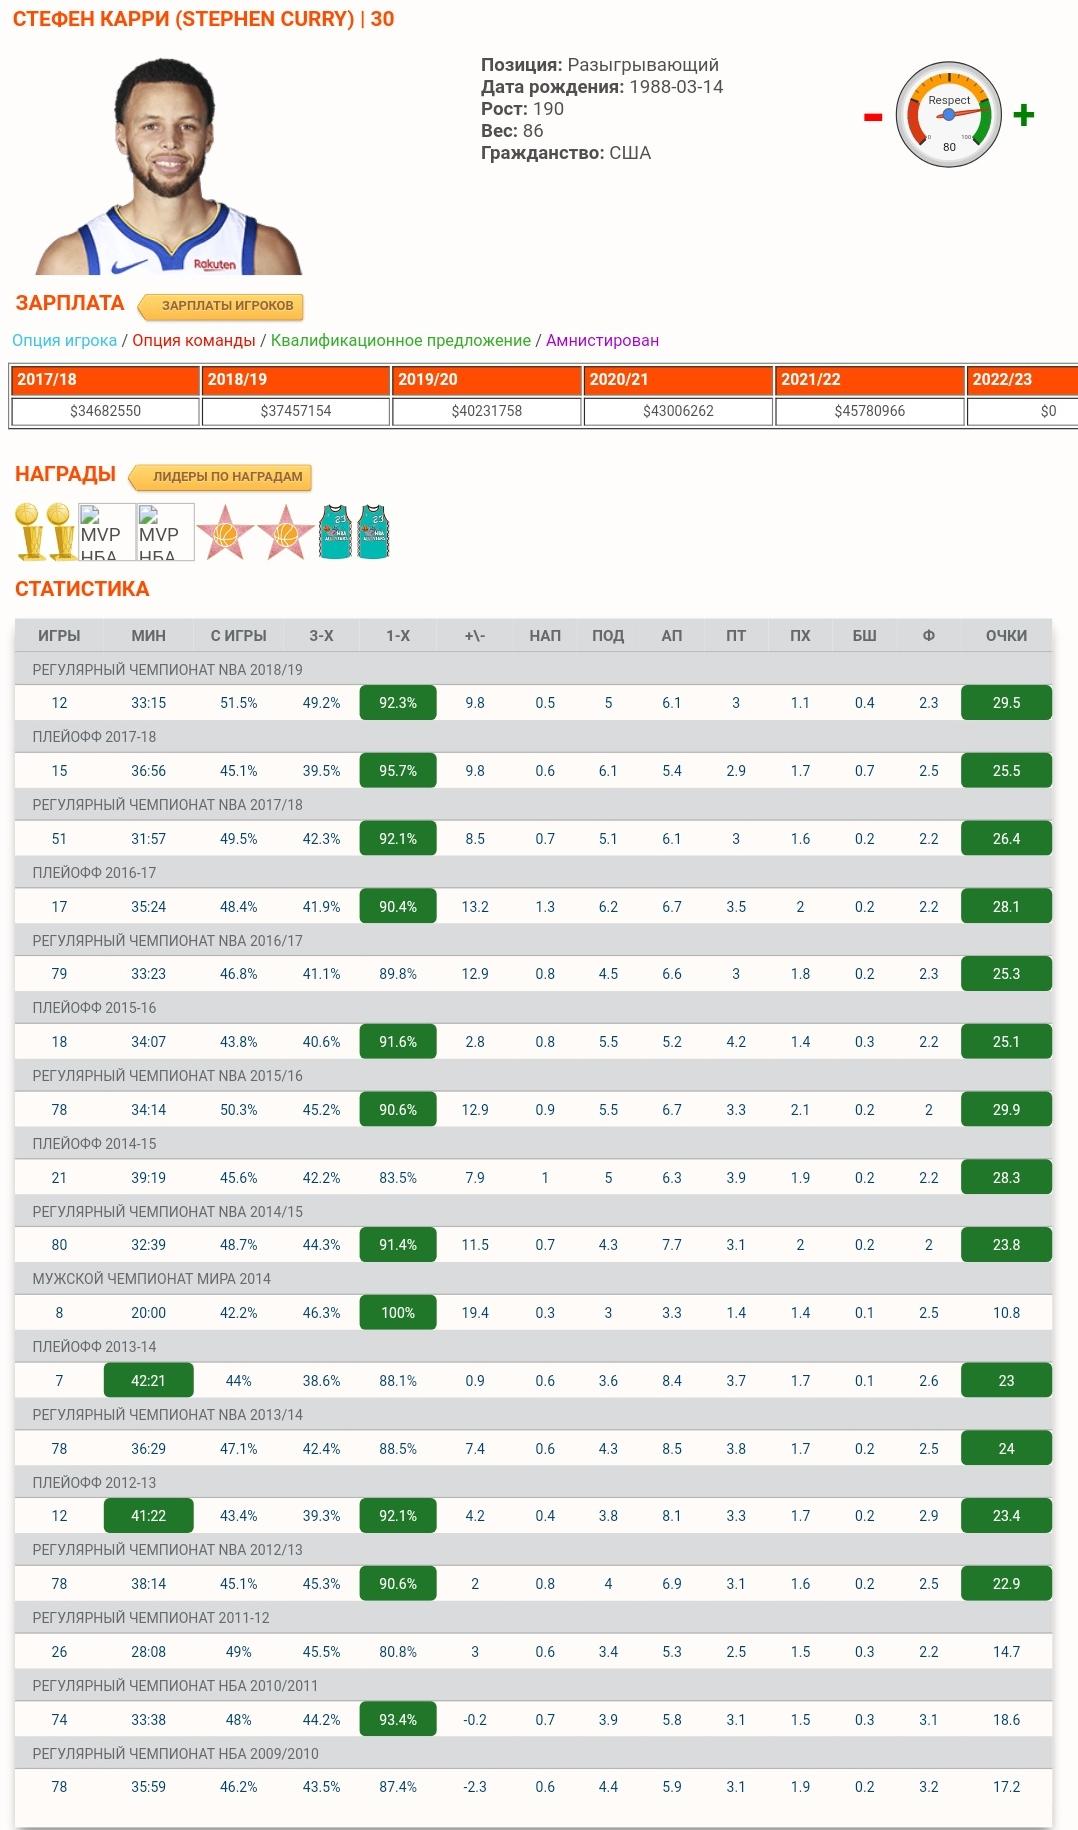The height and width of the screenshot is (1830, 1078).
Task: Click the ИГРЫ statistics column header
Action: (59, 636)
